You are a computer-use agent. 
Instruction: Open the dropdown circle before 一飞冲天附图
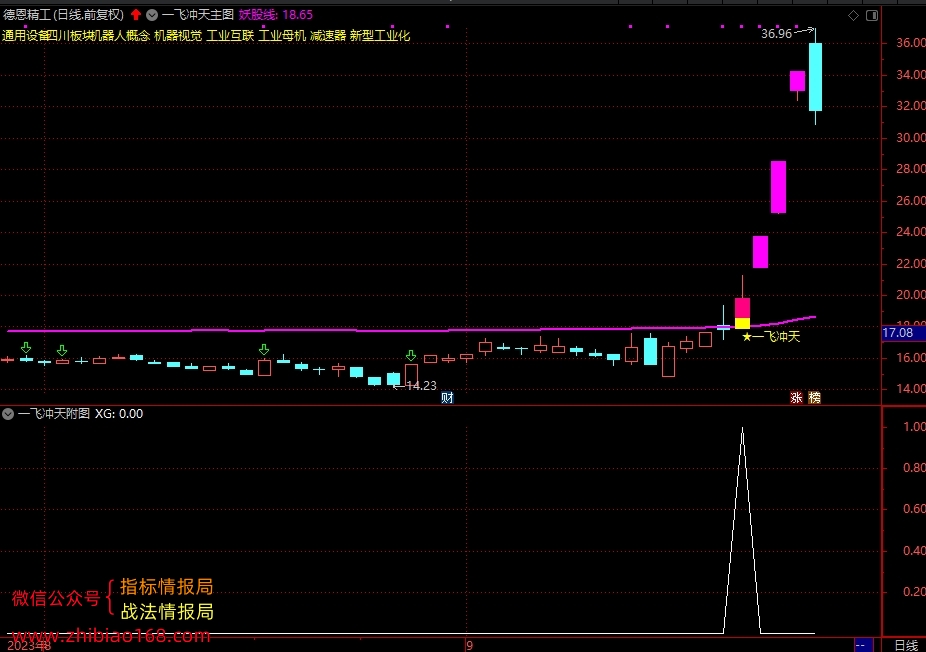coord(8,414)
